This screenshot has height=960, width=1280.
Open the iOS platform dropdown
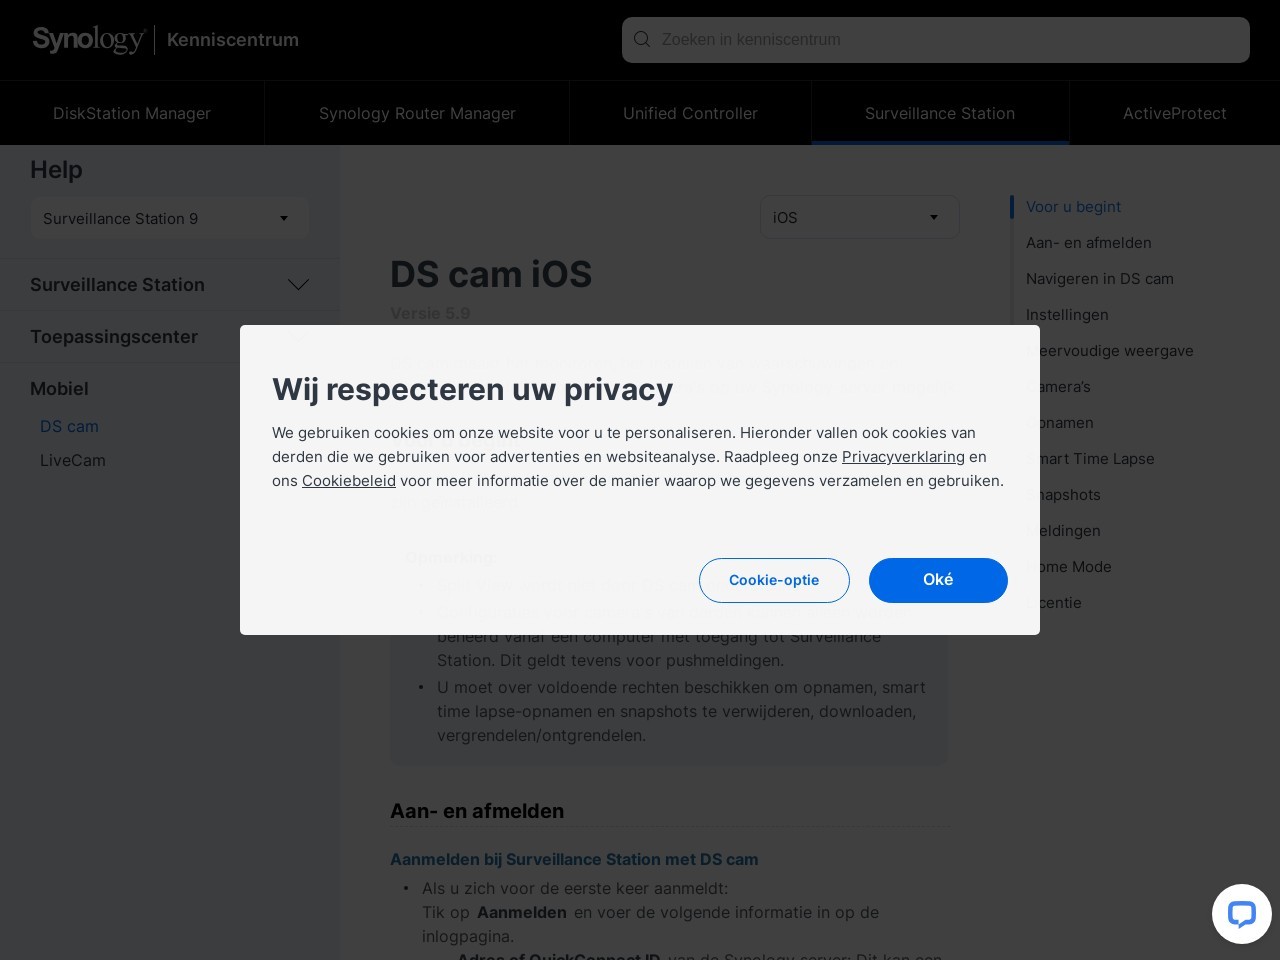859,217
